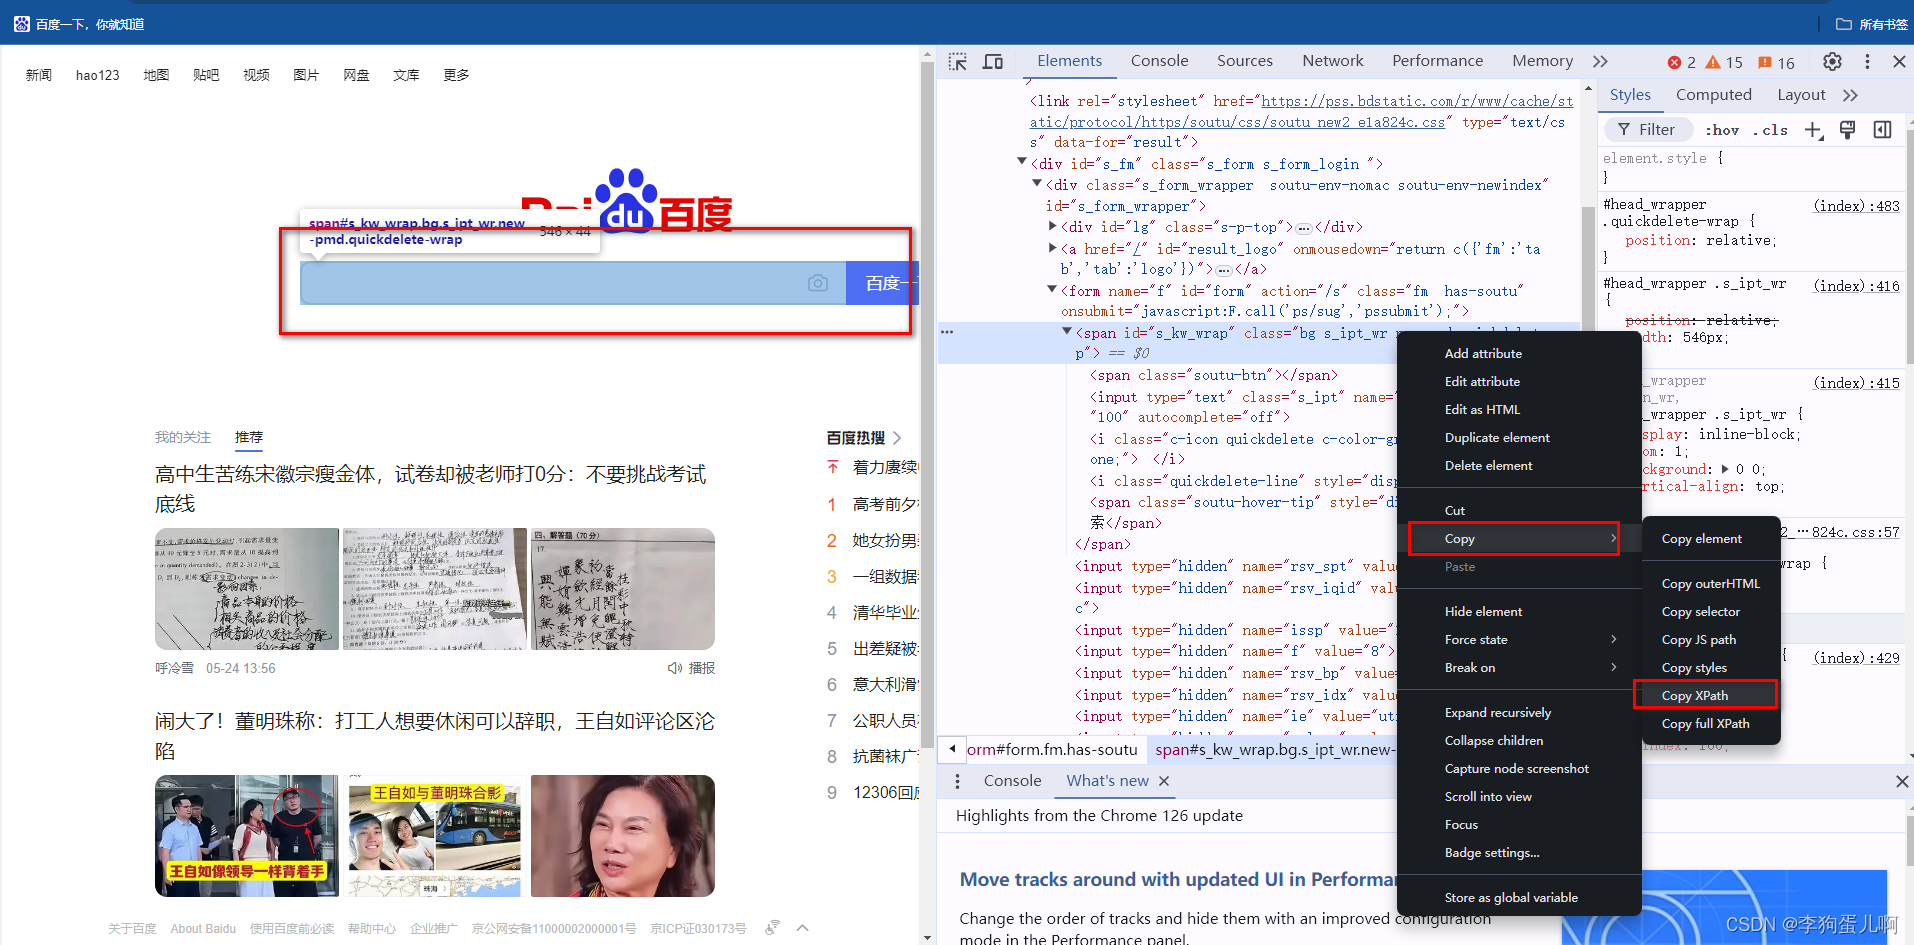Open the Sources tab
Viewport: 1914px width, 945px height.
pos(1244,61)
